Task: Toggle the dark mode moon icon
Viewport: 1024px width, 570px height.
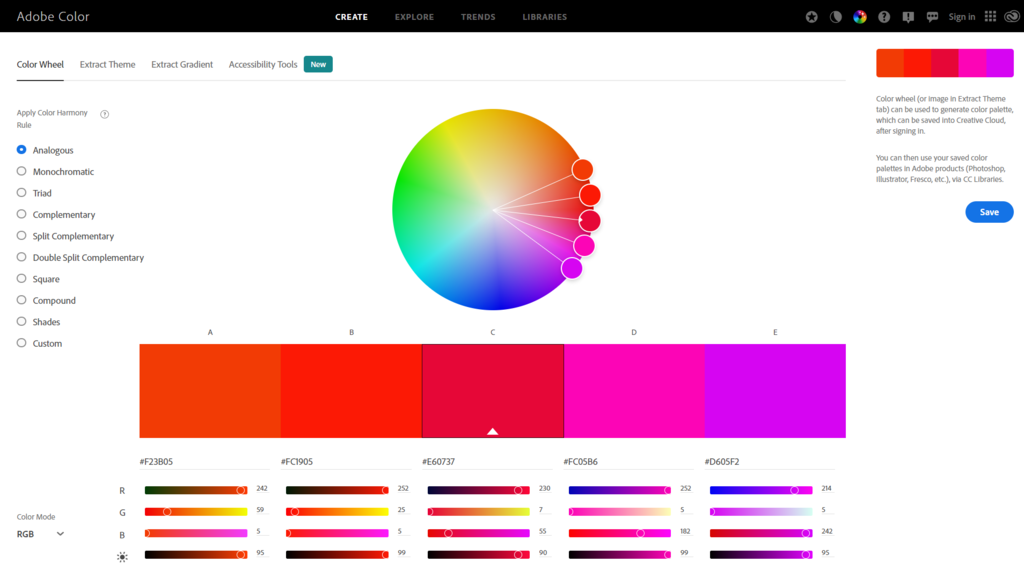Action: point(836,17)
